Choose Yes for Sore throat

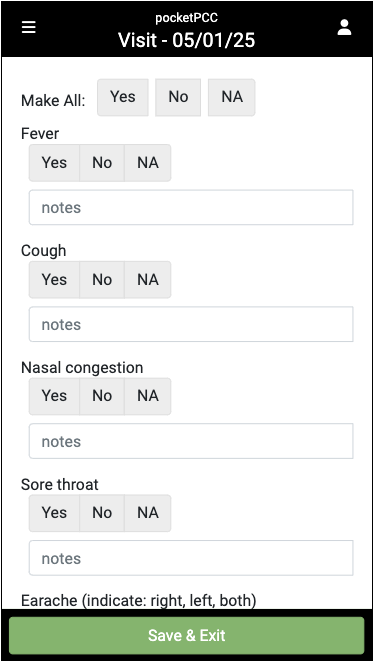tap(54, 513)
